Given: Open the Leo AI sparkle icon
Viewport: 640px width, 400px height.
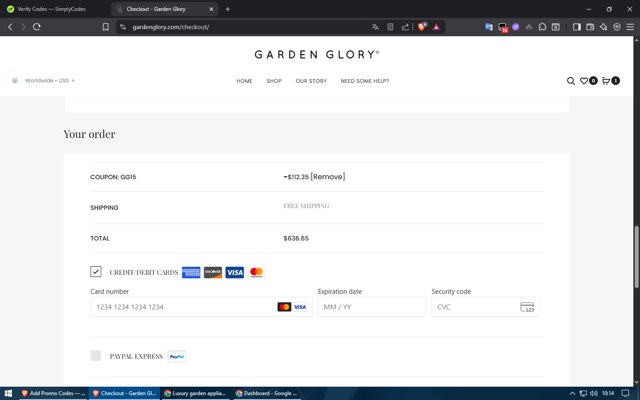Looking at the screenshot, I should 603,27.
